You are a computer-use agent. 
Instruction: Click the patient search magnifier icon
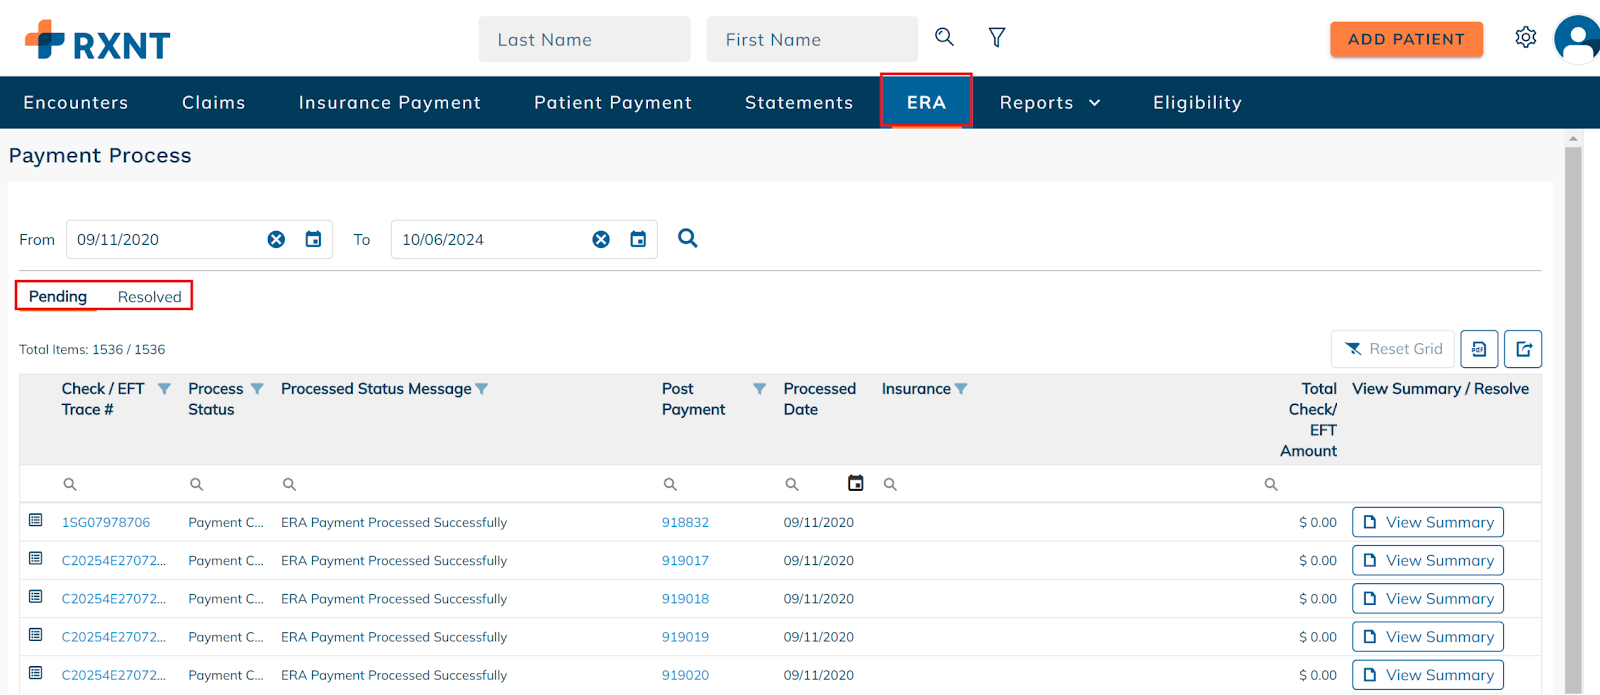pos(944,38)
